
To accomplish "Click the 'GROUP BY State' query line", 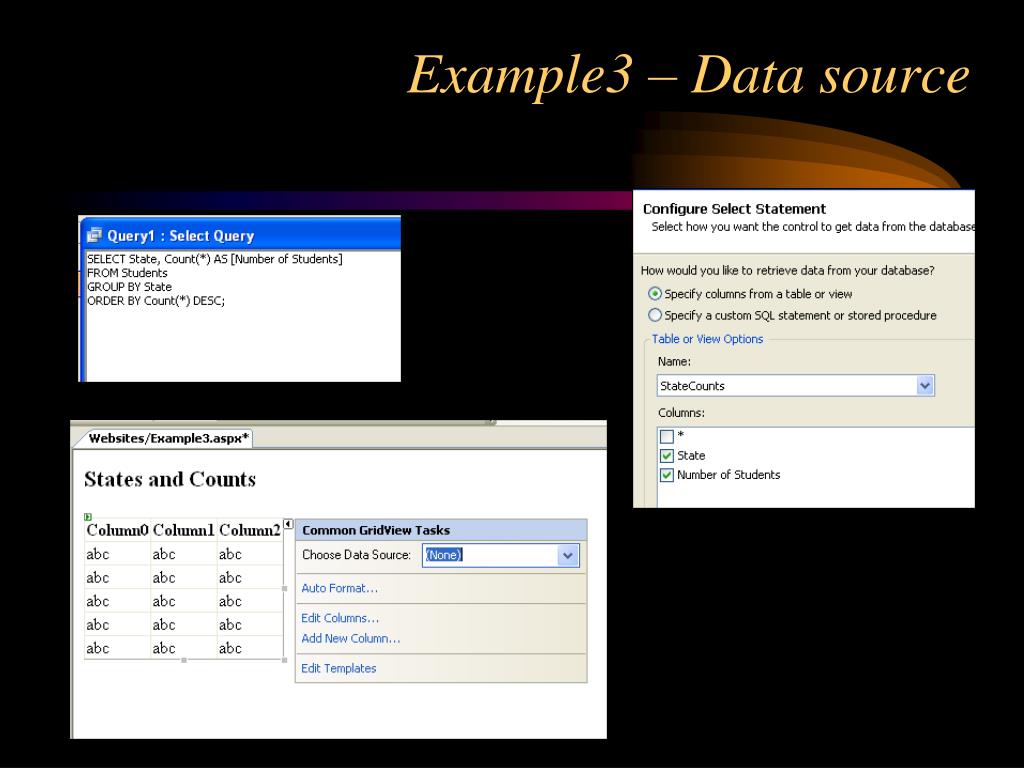I will pos(129,287).
